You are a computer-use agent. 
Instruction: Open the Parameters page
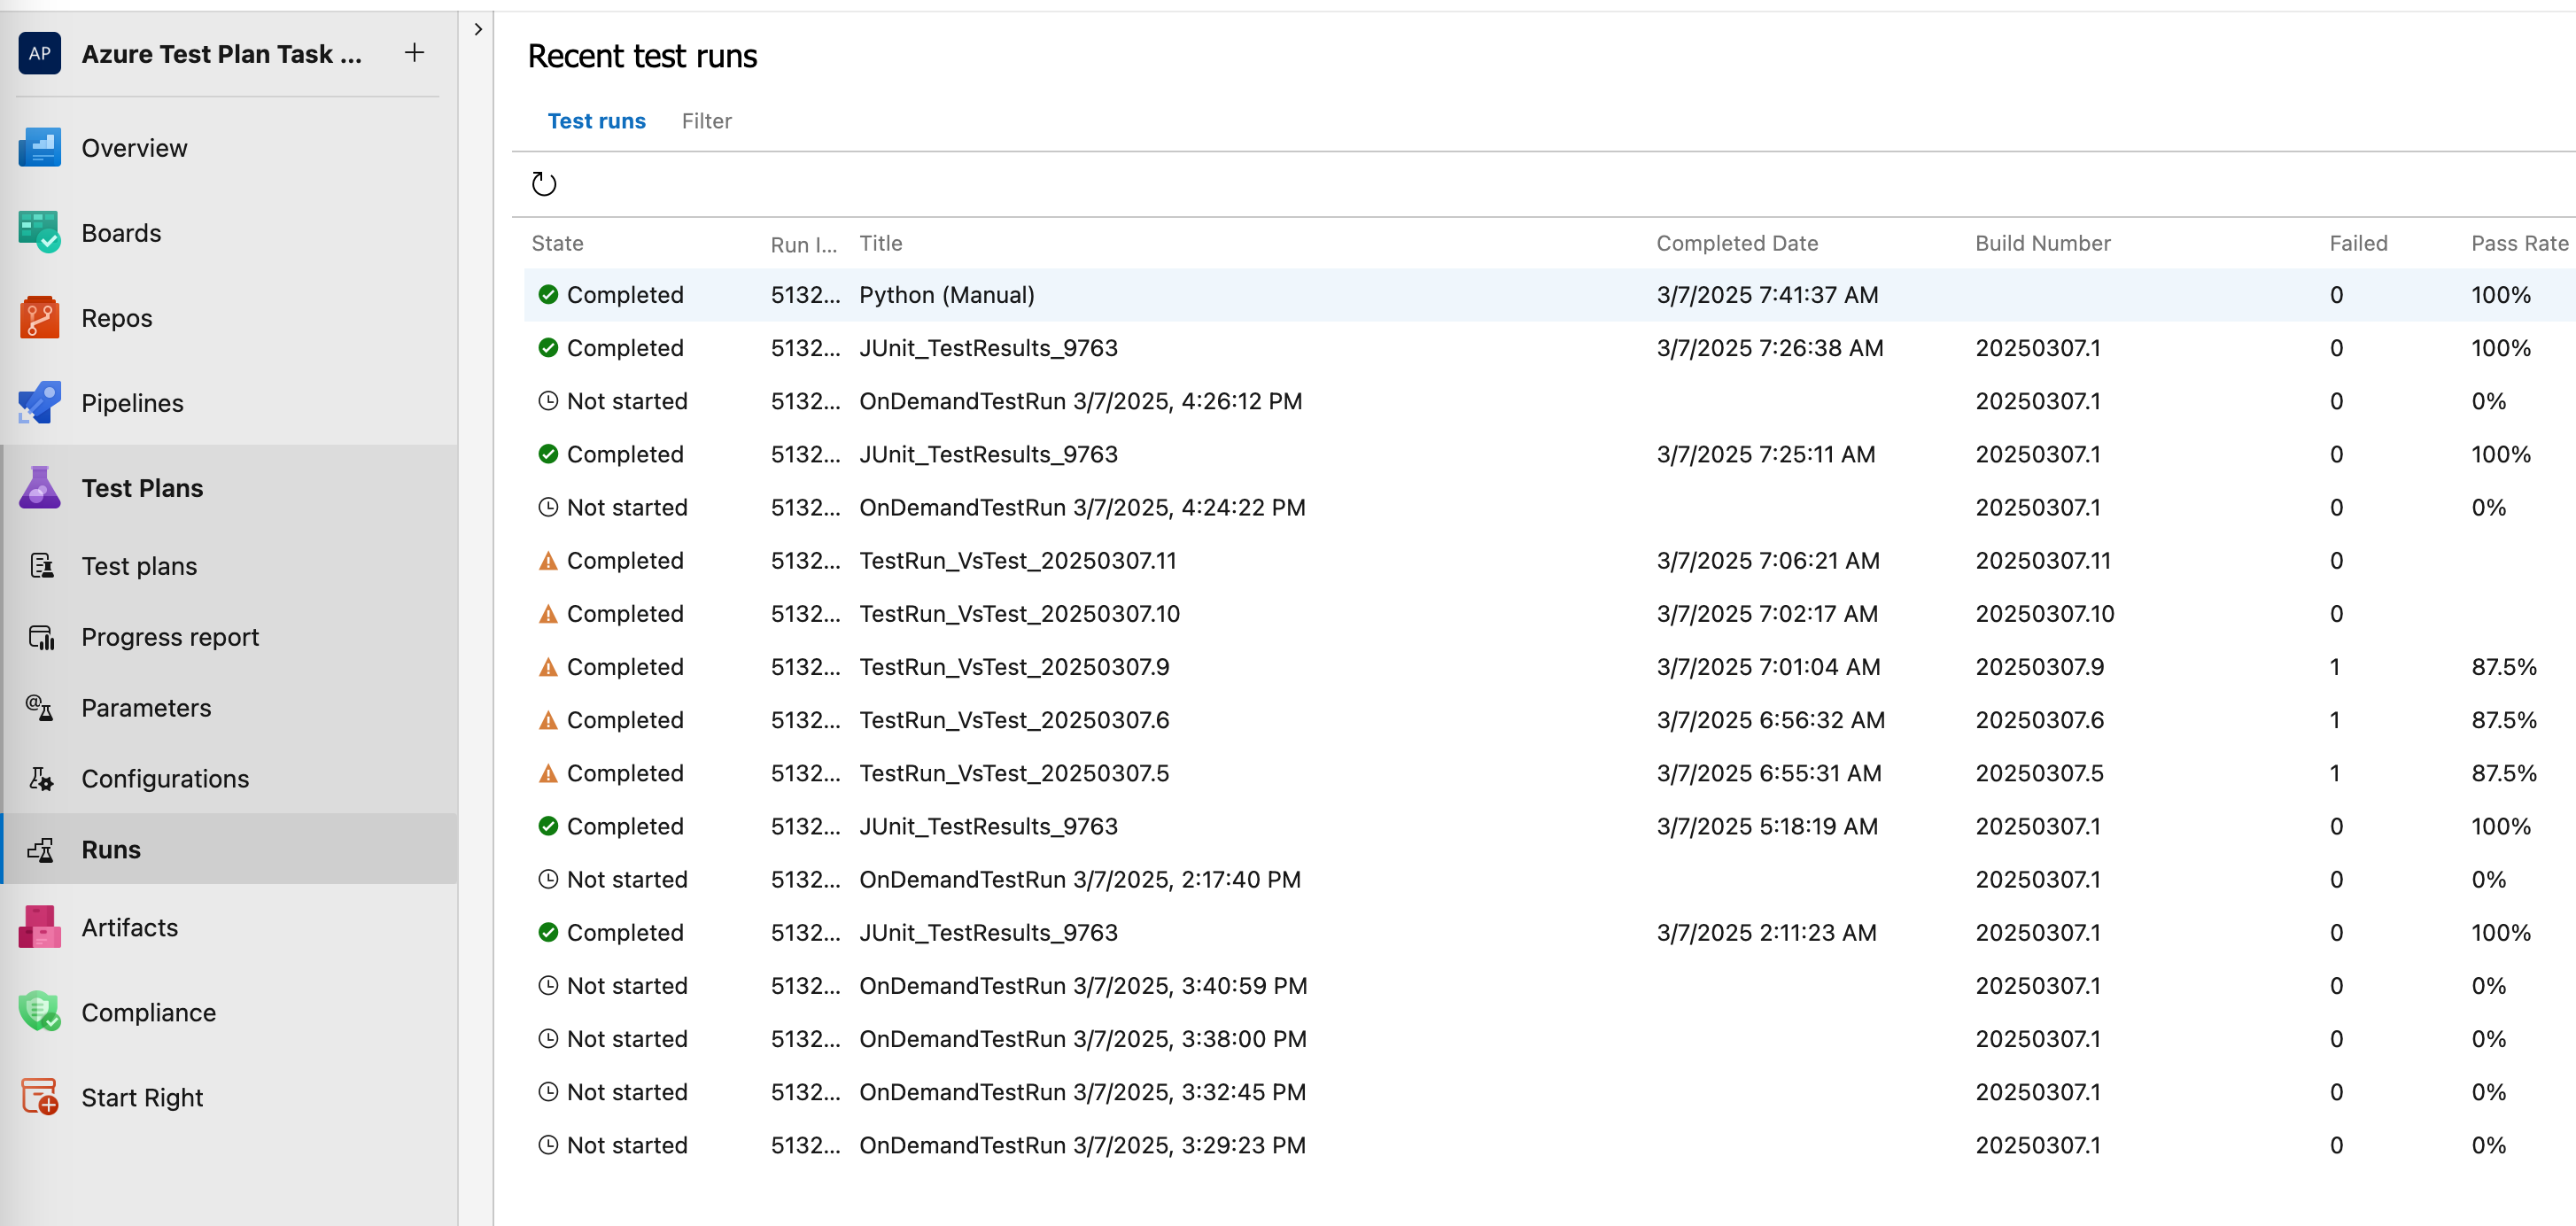147,707
